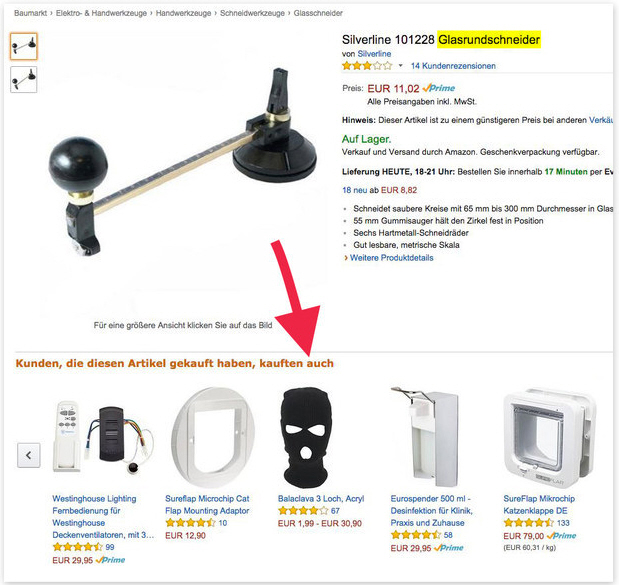Open the 14 Kundenrezensionen link
This screenshot has height=585, width=619.
click(453, 66)
